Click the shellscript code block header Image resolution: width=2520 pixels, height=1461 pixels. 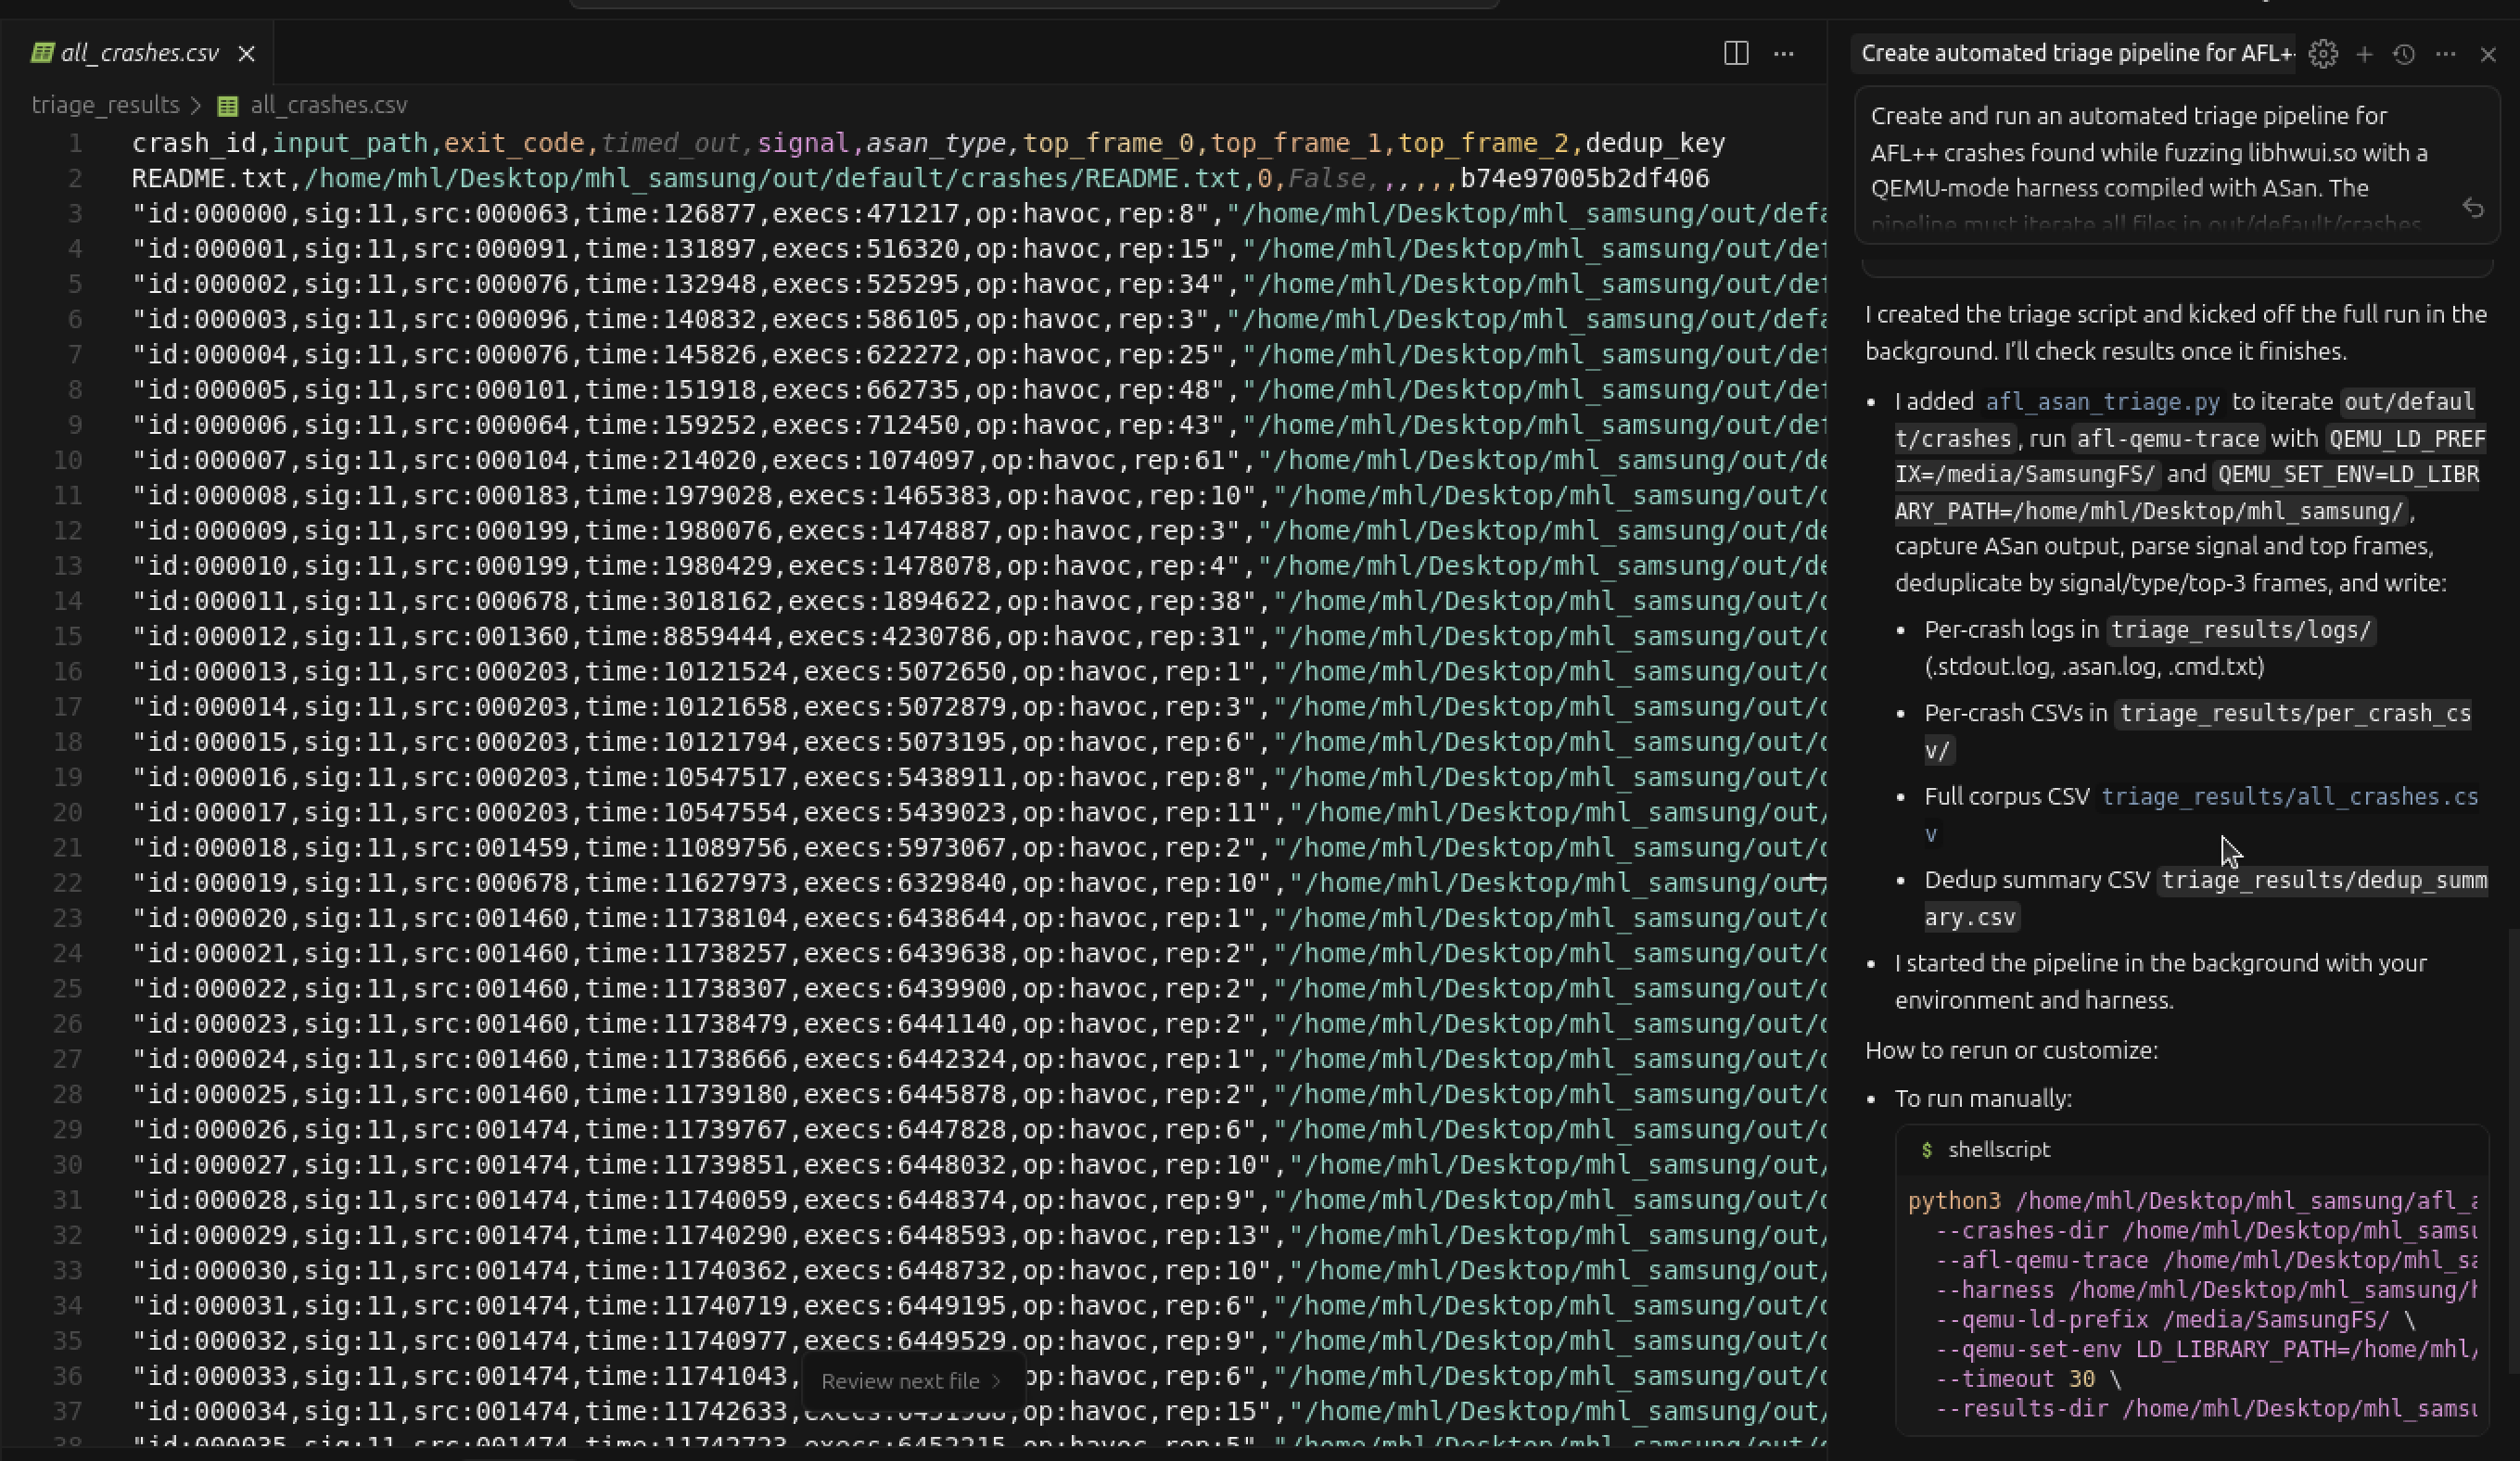(x=1998, y=1150)
